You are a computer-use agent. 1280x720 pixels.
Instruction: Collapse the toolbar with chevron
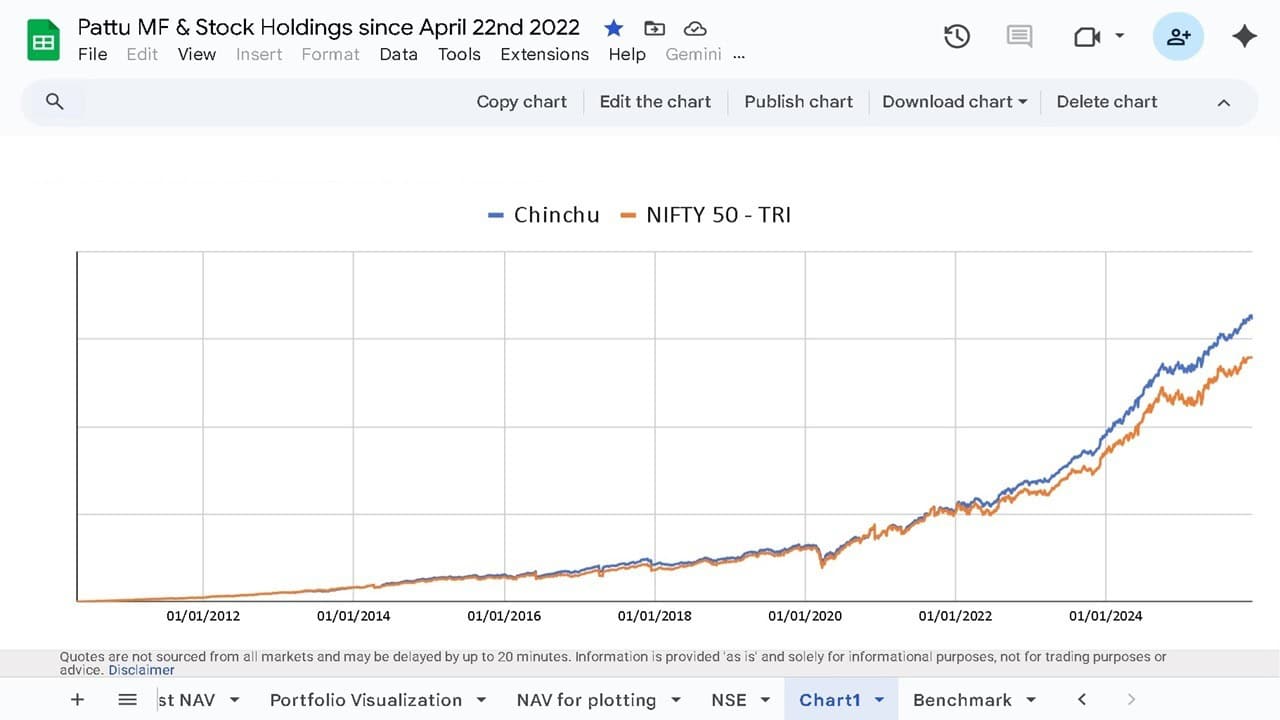click(x=1223, y=102)
